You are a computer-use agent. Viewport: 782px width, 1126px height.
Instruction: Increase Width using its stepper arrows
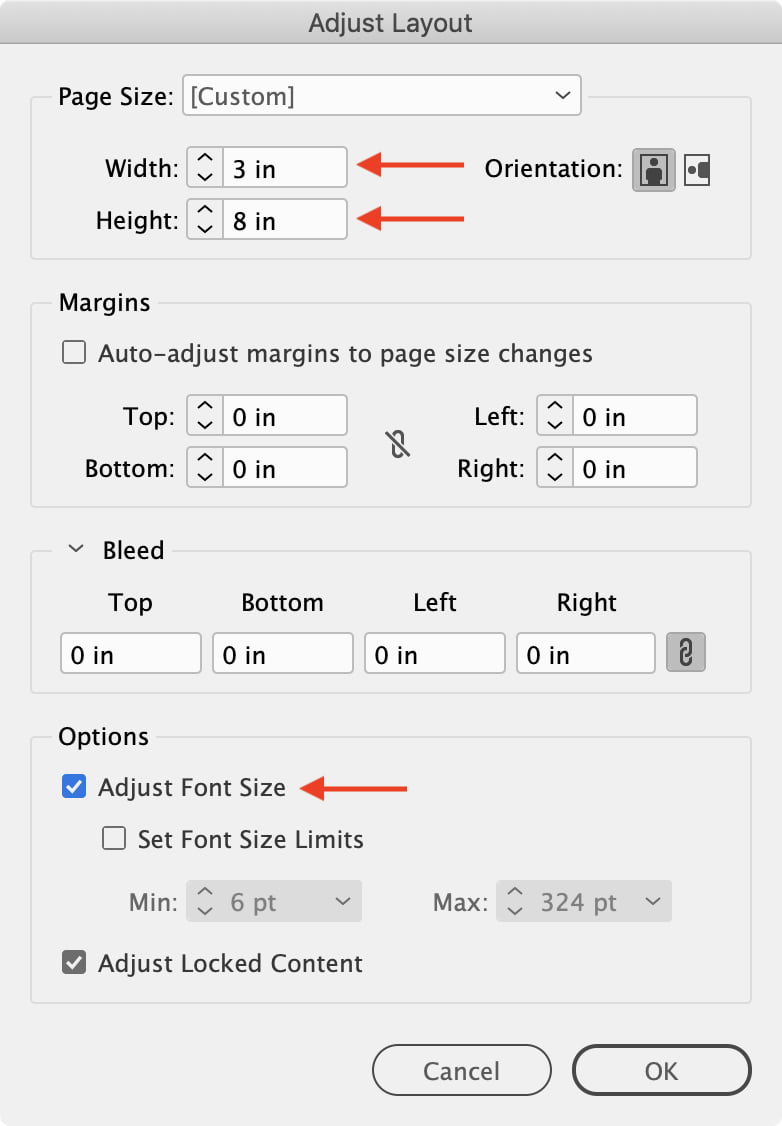click(x=204, y=160)
